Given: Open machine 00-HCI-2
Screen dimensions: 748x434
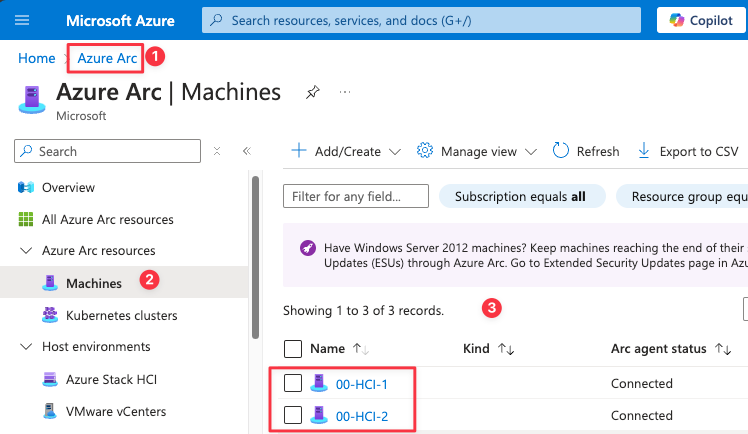Looking at the screenshot, I should tap(362, 416).
